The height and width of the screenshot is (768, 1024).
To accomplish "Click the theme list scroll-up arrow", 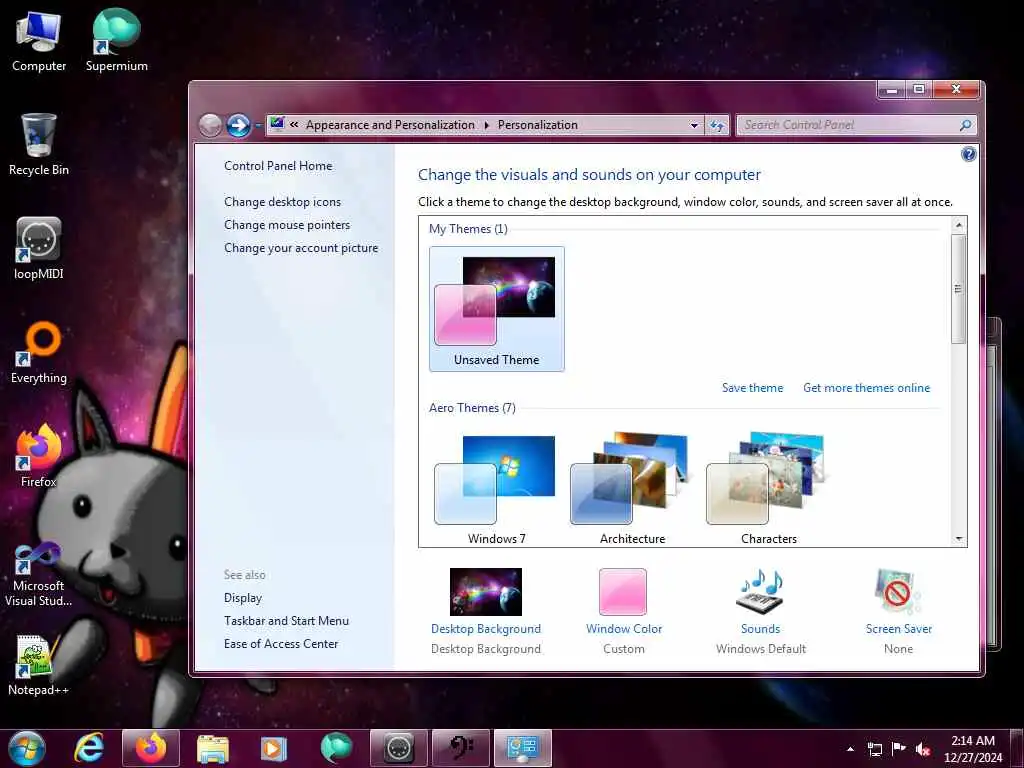I will (x=959, y=225).
